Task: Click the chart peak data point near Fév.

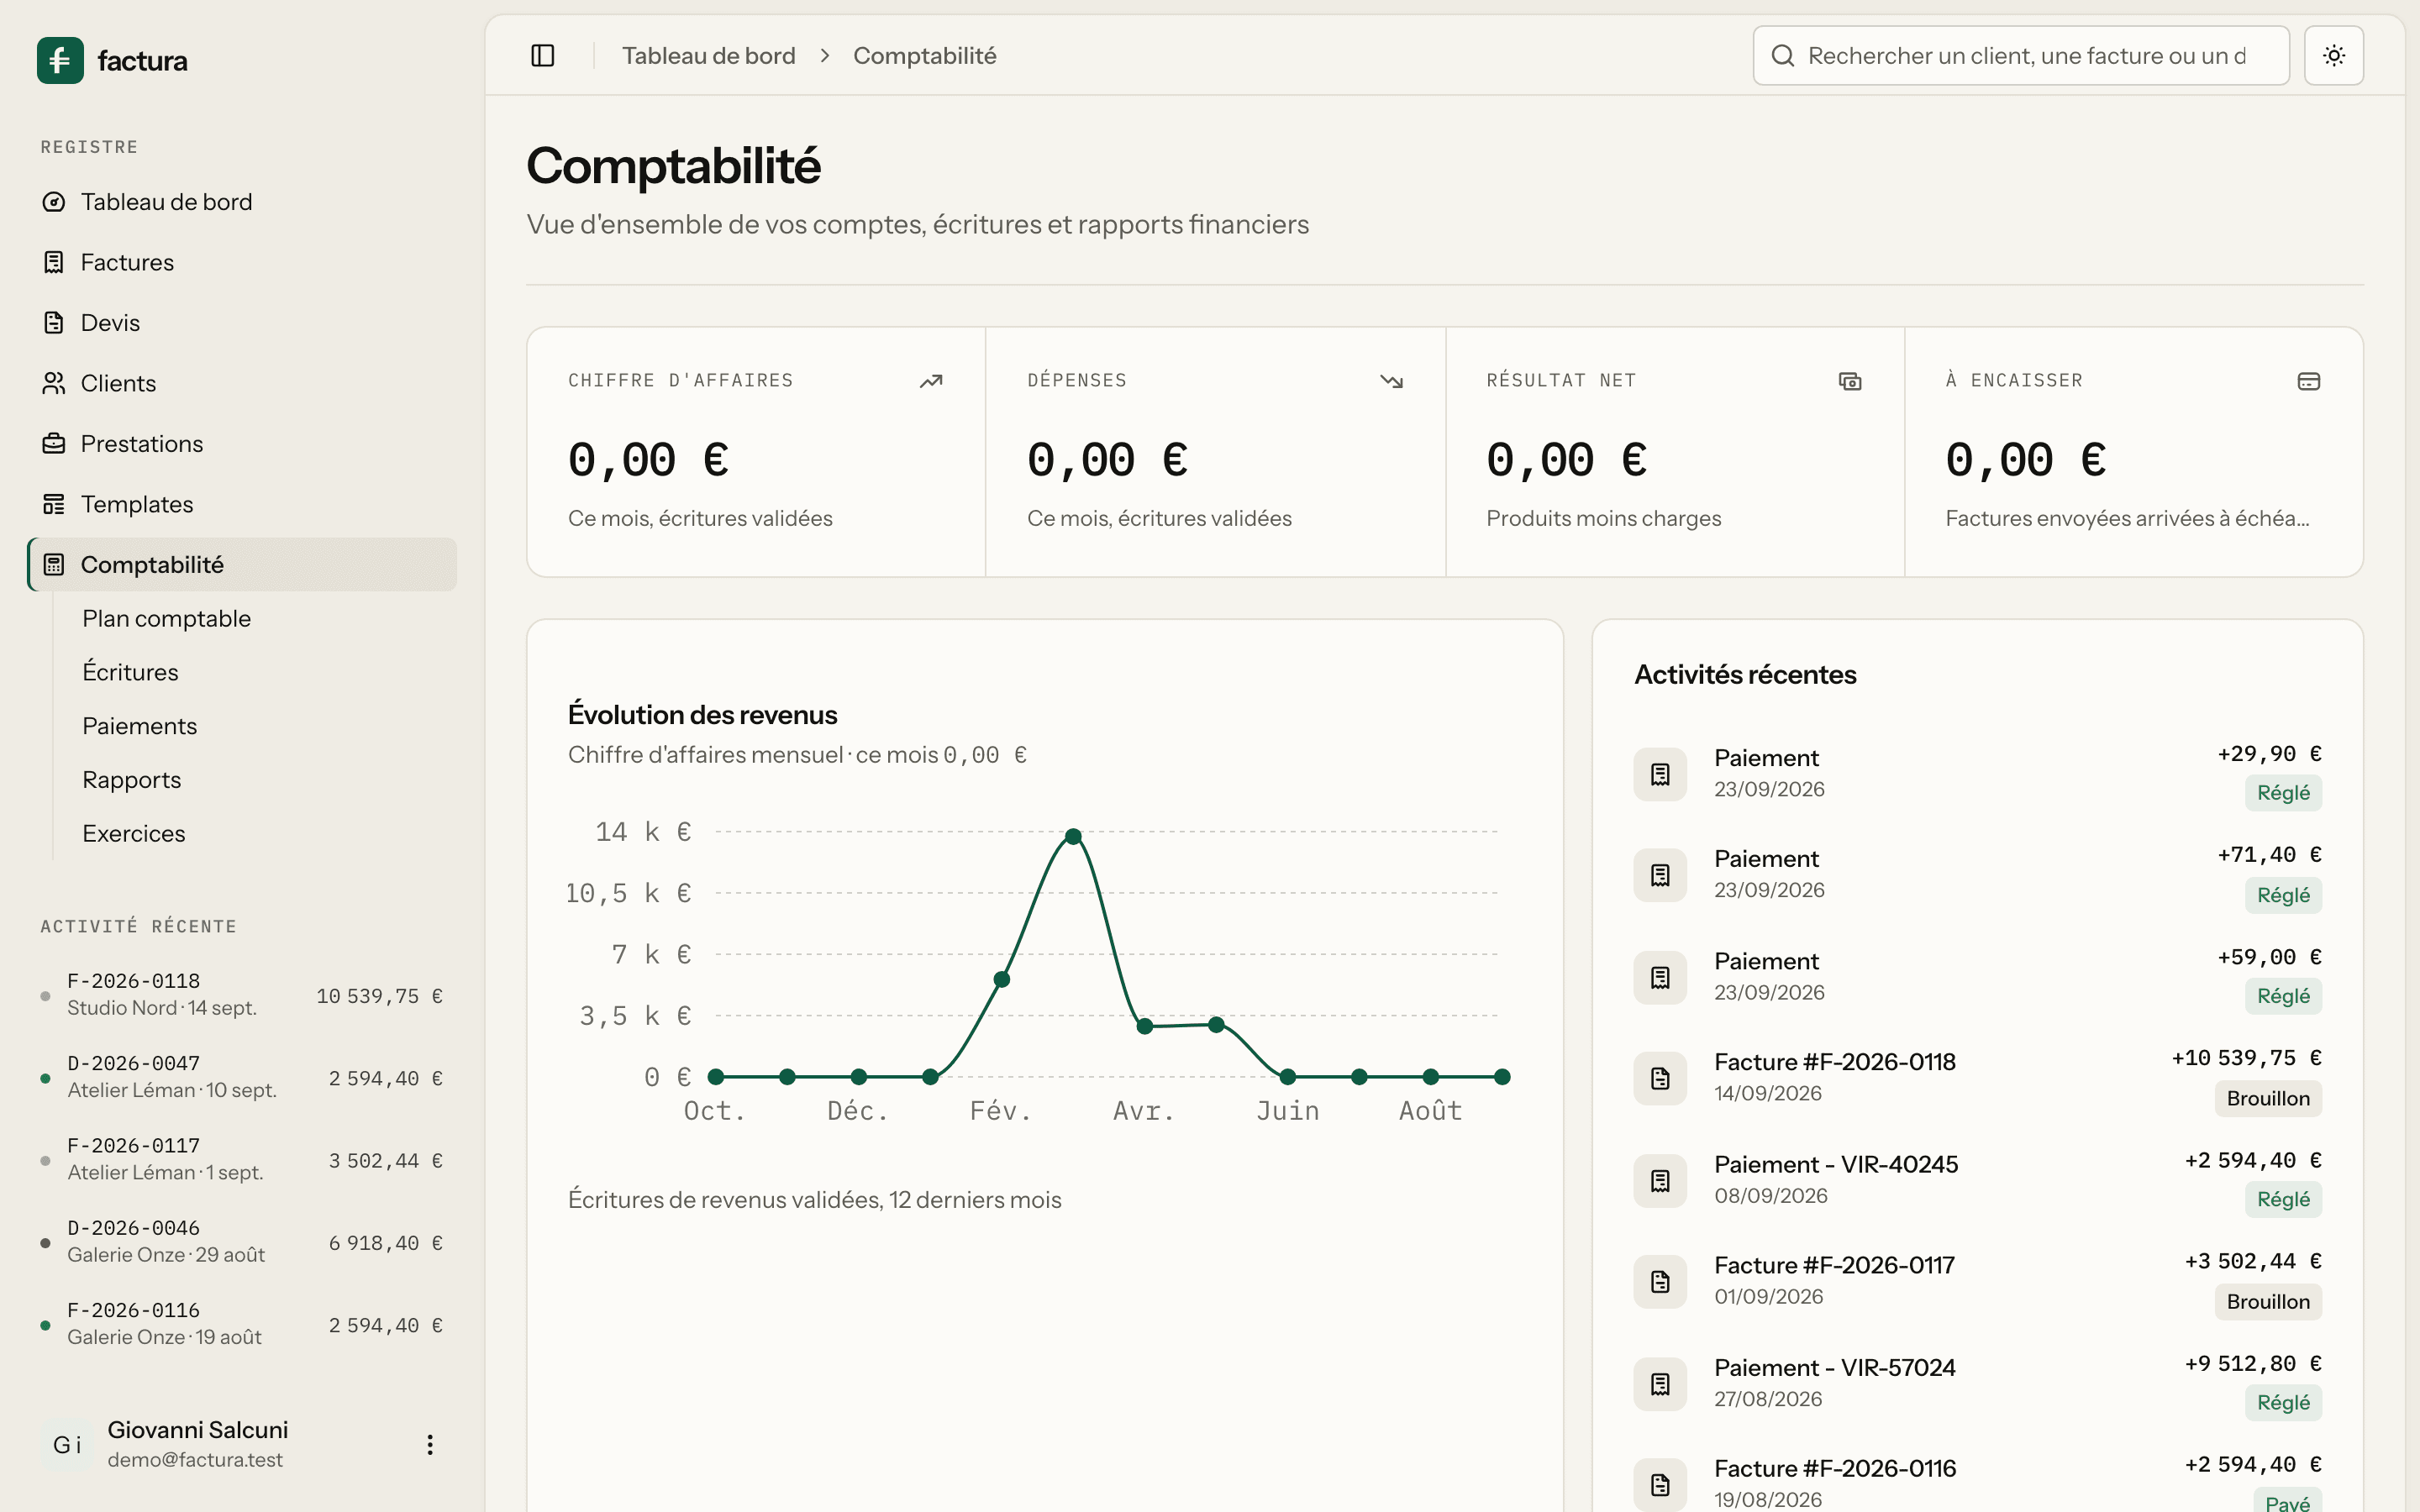Action: tap(1073, 836)
